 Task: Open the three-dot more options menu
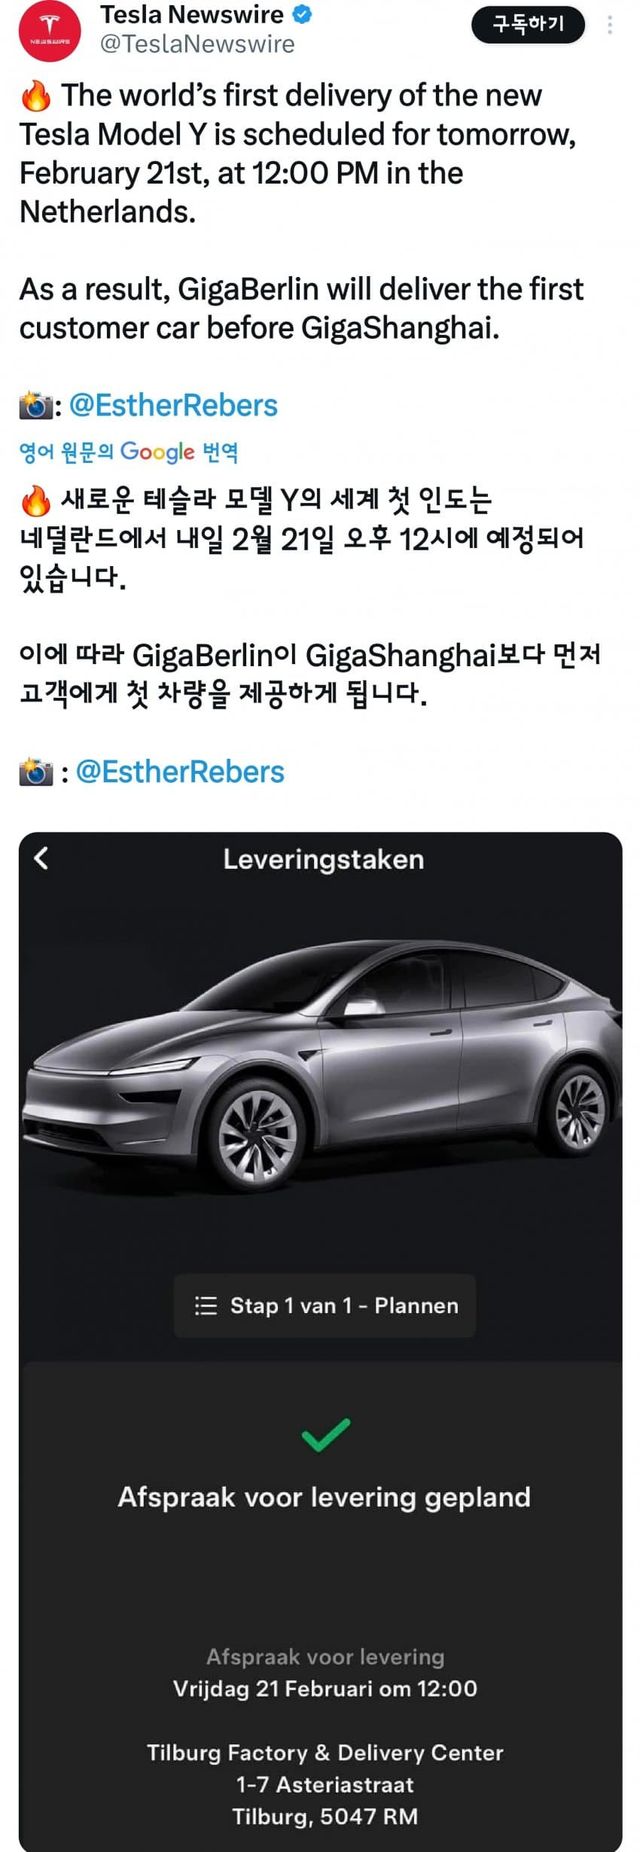pyautogui.click(x=609, y=24)
